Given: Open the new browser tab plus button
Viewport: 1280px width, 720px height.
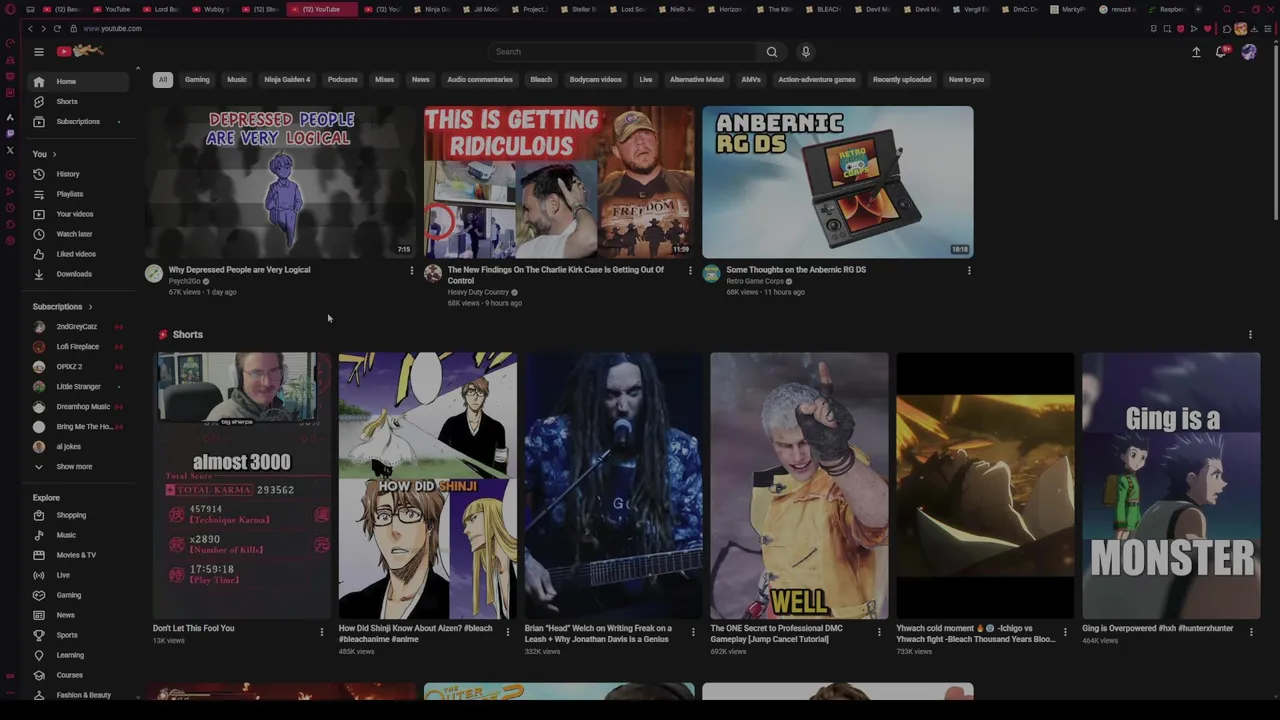Looking at the screenshot, I should pyautogui.click(x=1198, y=9).
